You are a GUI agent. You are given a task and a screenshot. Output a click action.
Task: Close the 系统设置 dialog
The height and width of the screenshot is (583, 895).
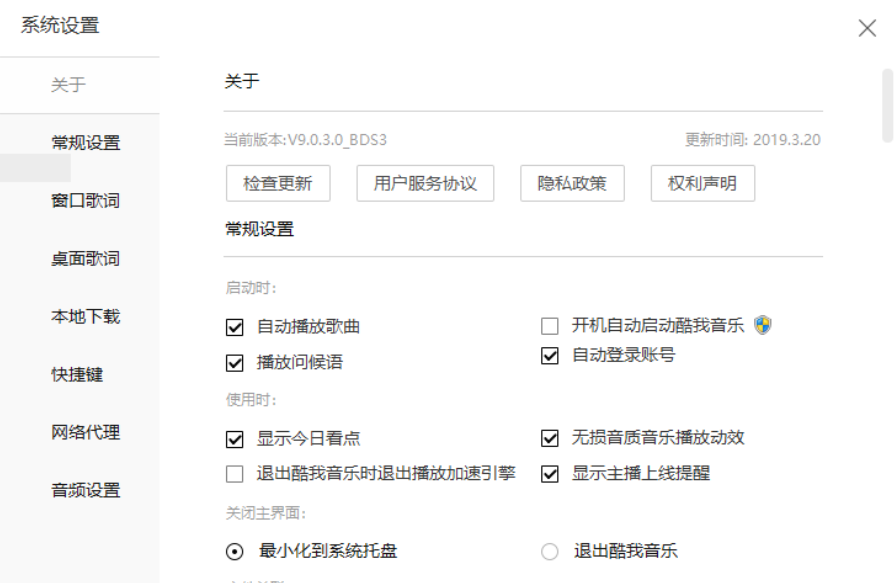[867, 27]
